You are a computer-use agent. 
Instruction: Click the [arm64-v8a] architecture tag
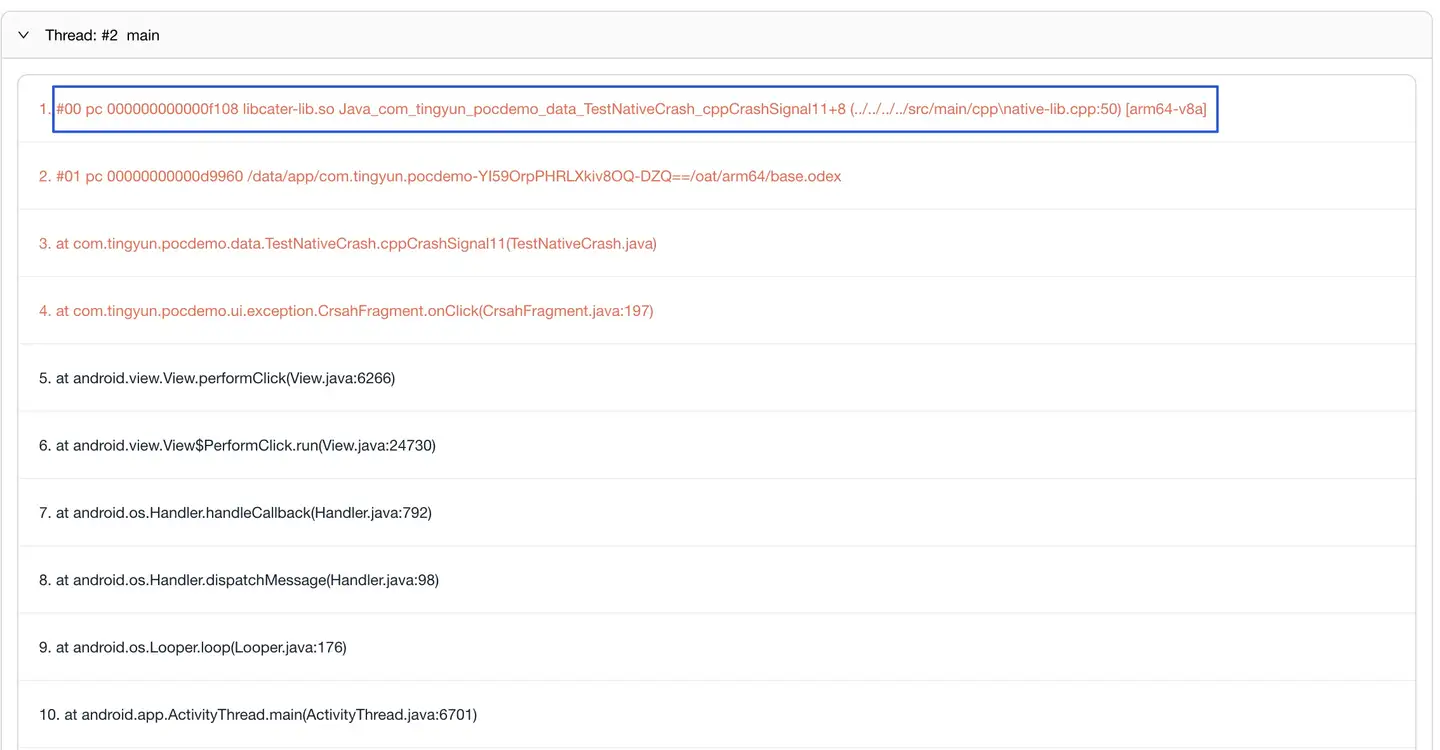[1166, 109]
